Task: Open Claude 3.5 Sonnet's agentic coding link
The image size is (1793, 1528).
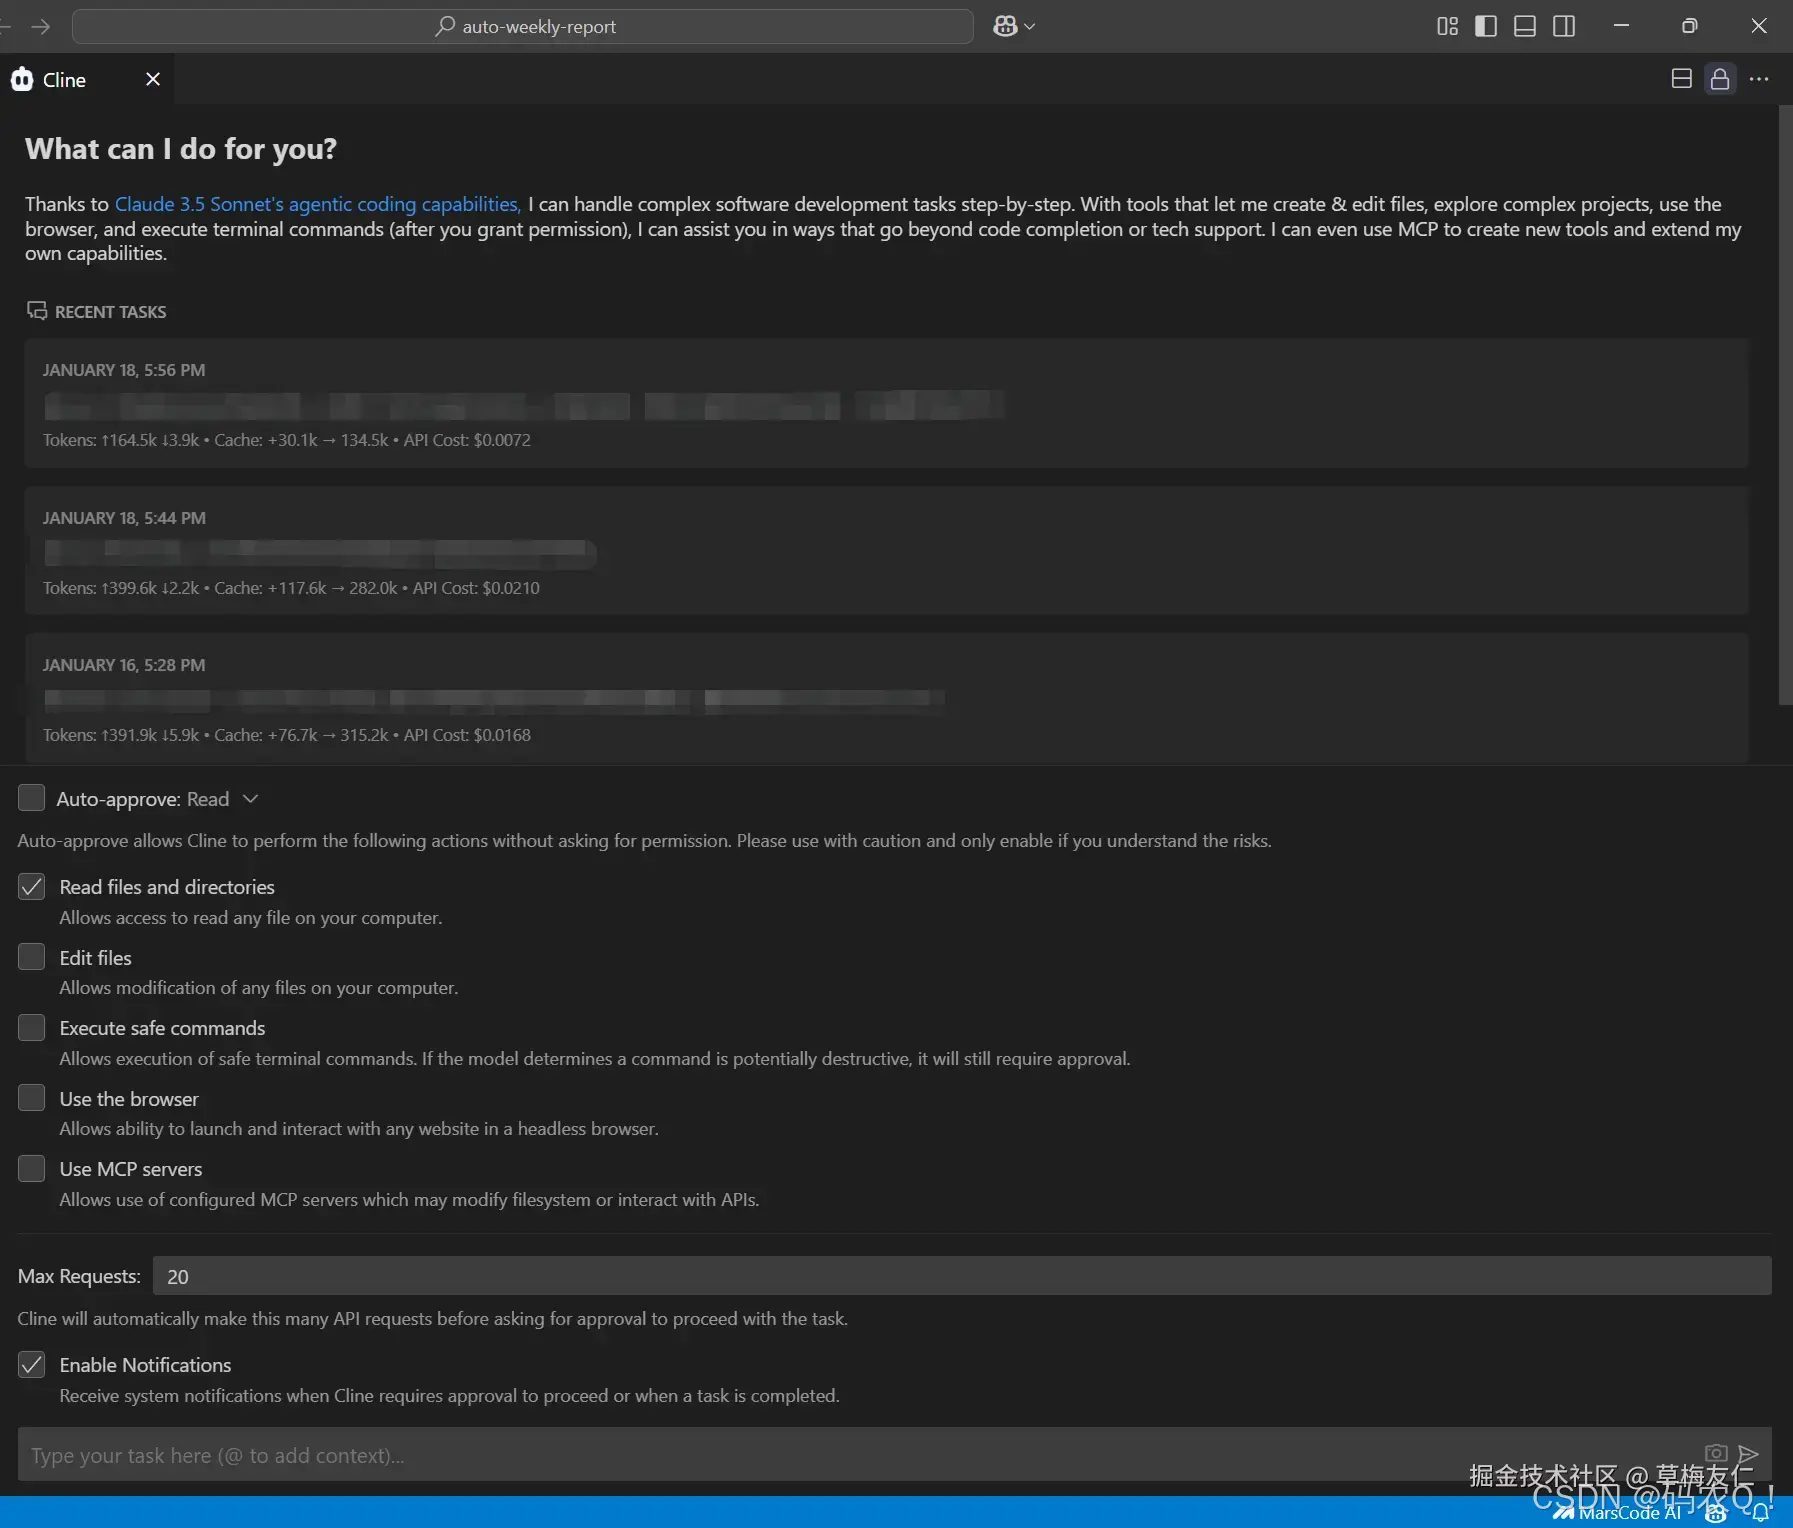Action: click(317, 204)
